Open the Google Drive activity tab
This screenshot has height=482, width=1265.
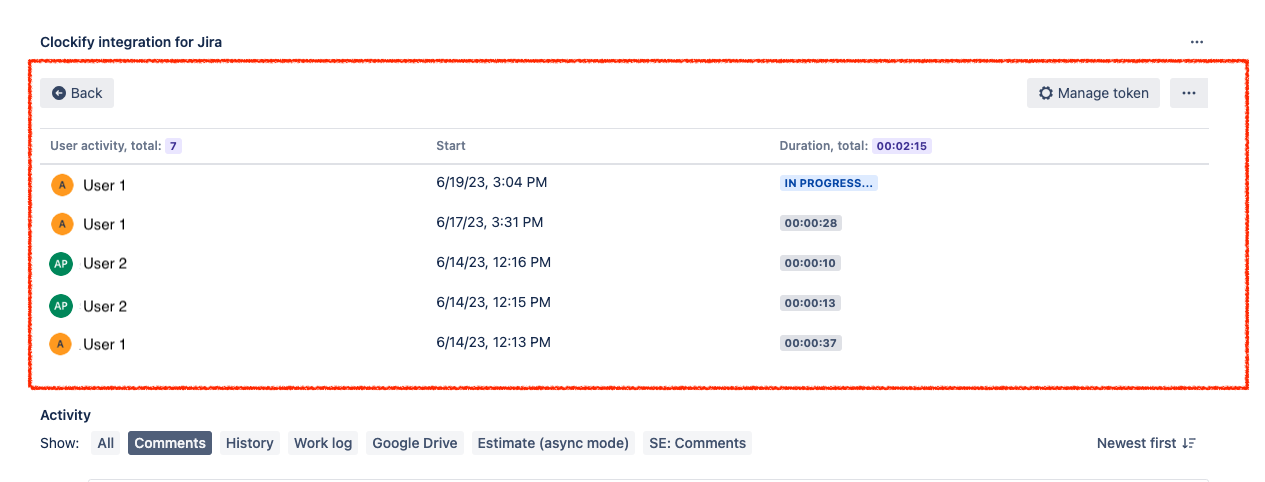[415, 443]
